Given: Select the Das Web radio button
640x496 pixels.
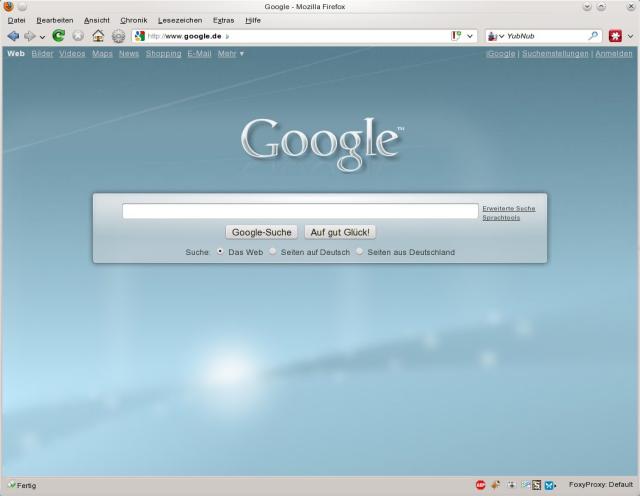Looking at the screenshot, I should point(220,251).
